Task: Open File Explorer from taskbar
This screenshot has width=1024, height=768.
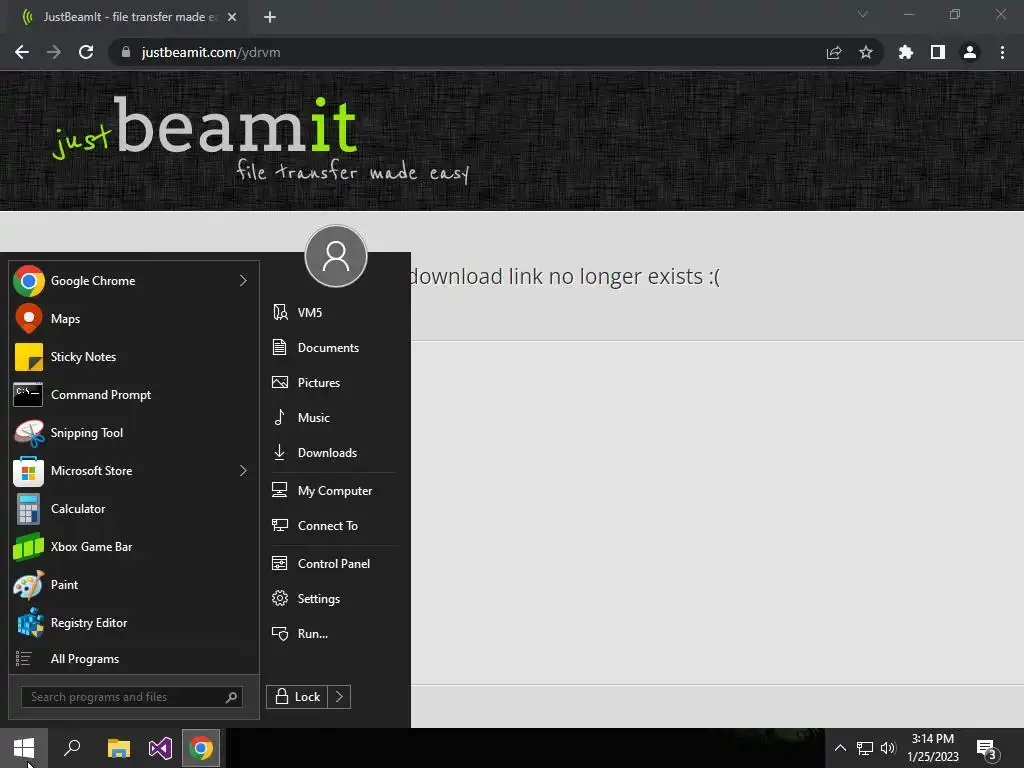Action: (118, 748)
